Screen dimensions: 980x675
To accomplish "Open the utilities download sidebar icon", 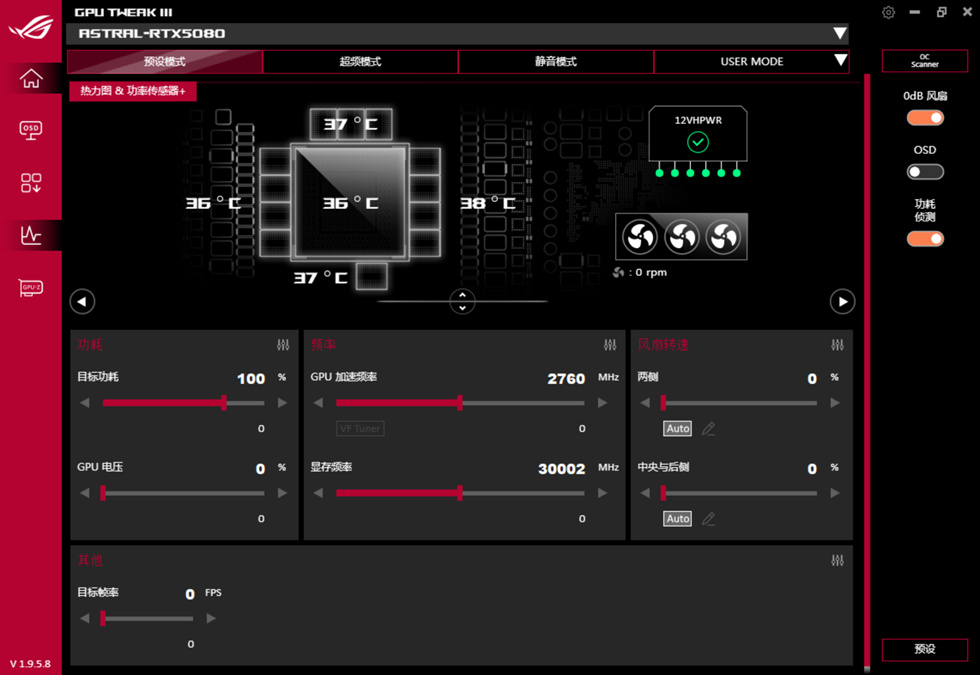I will (31, 183).
